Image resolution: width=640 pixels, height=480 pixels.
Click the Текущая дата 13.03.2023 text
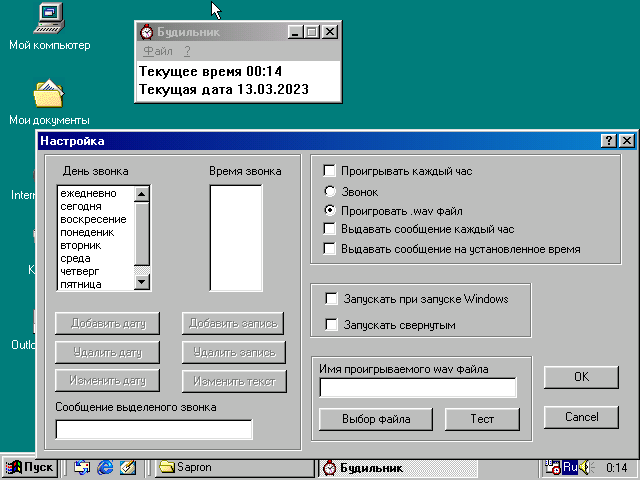[x=224, y=89]
